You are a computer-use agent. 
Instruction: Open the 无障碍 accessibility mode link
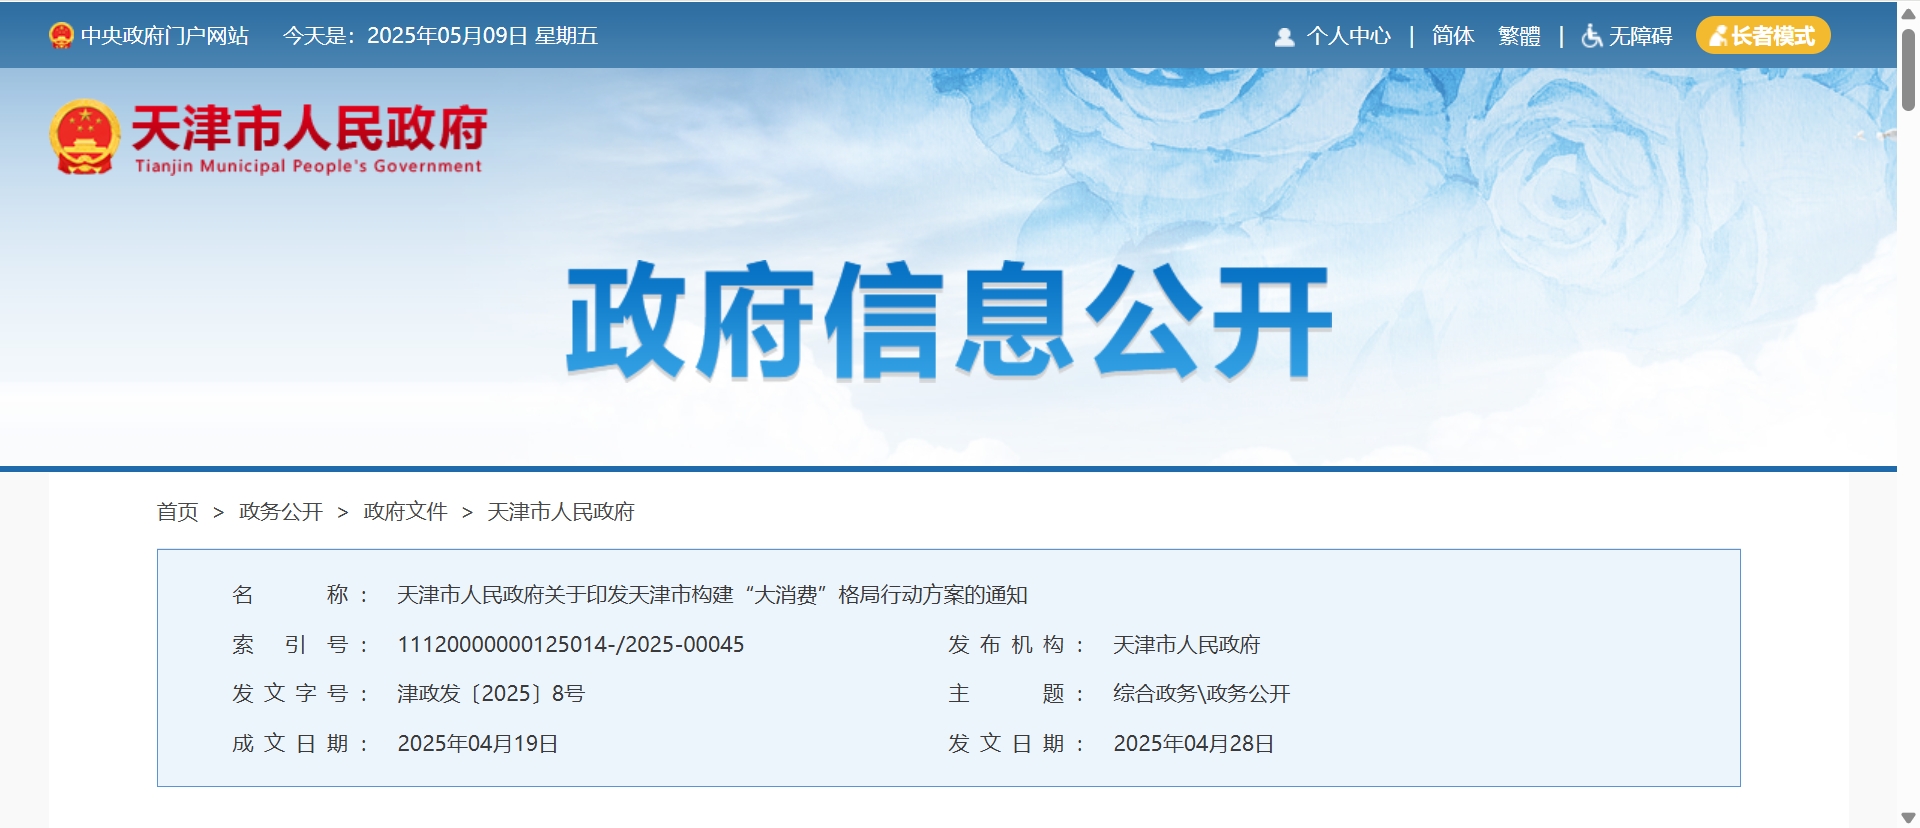1640,36
